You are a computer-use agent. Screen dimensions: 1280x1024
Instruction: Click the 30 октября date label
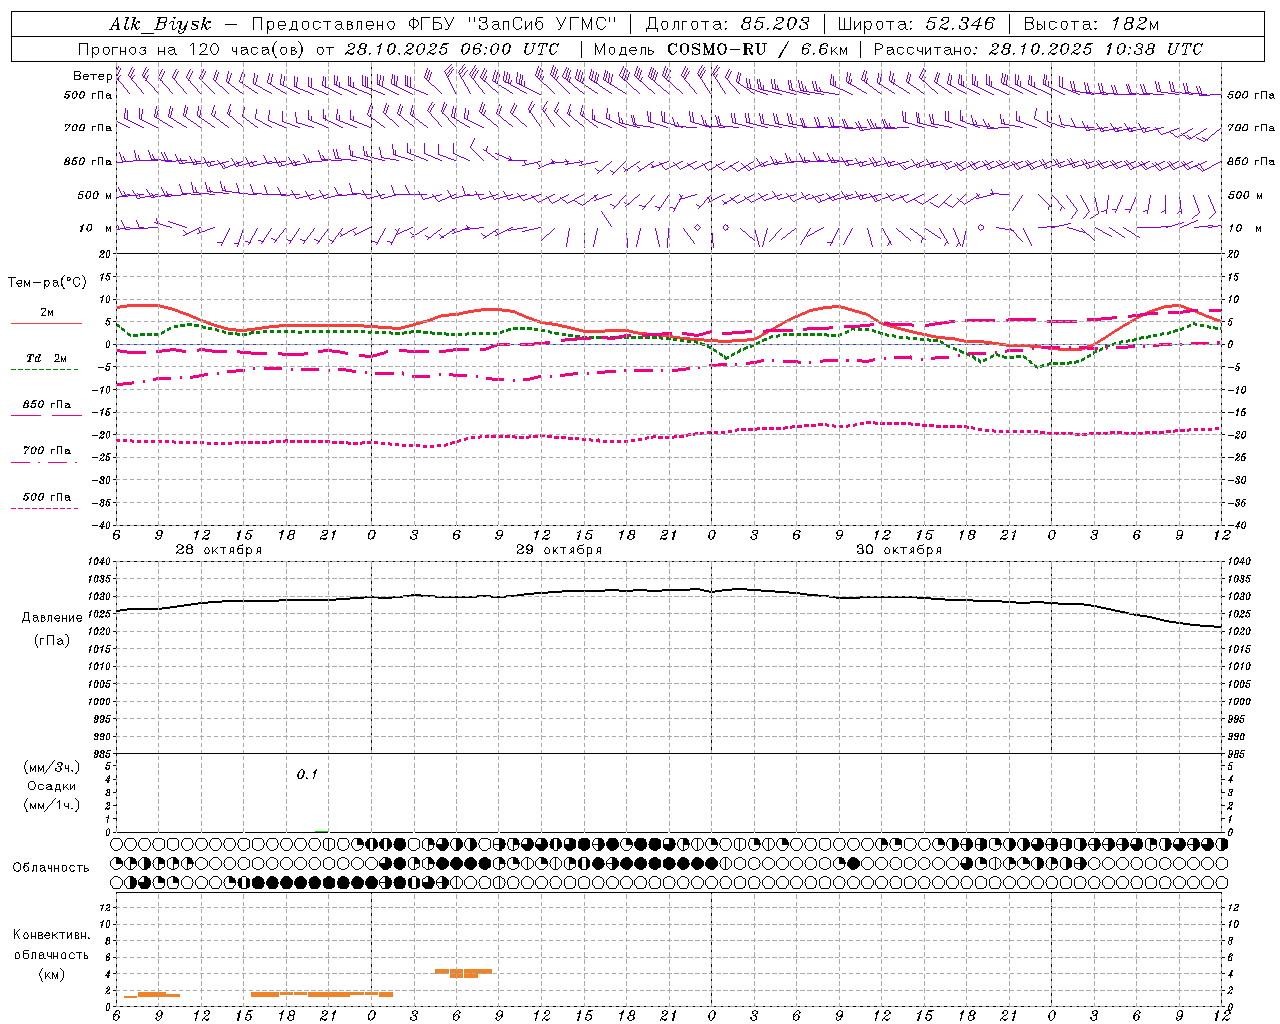coord(899,550)
